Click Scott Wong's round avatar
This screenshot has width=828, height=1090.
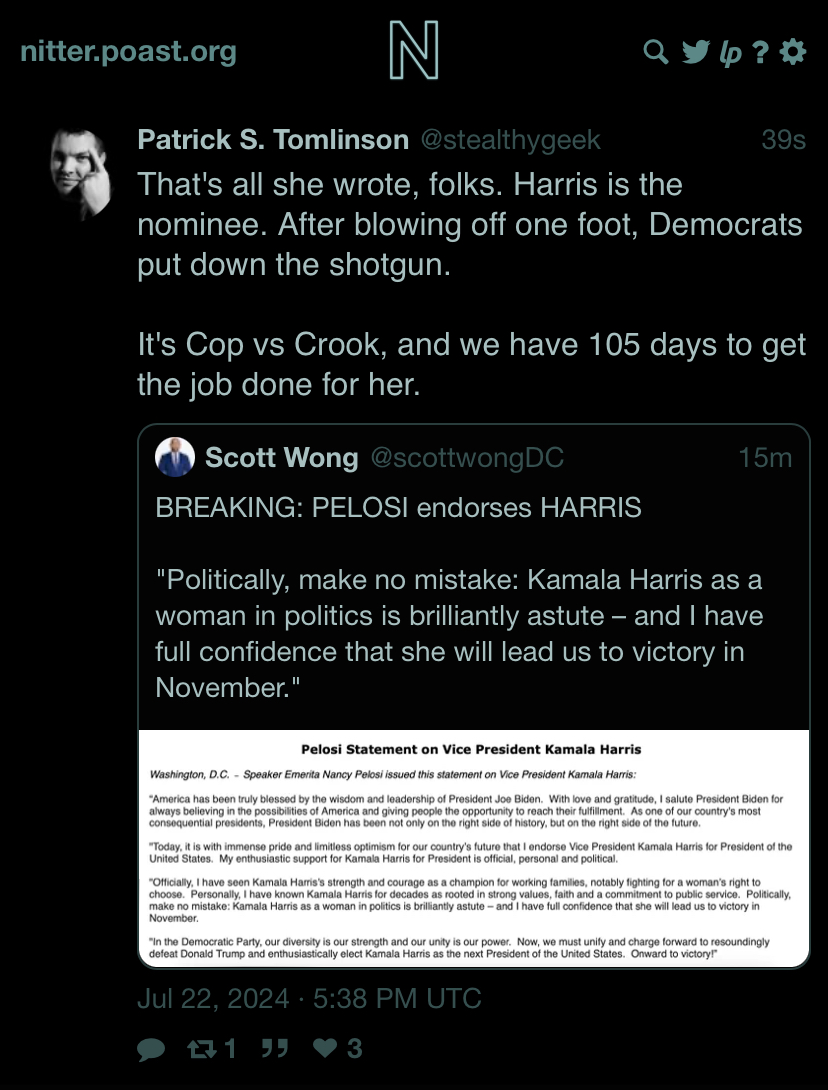[x=174, y=457]
